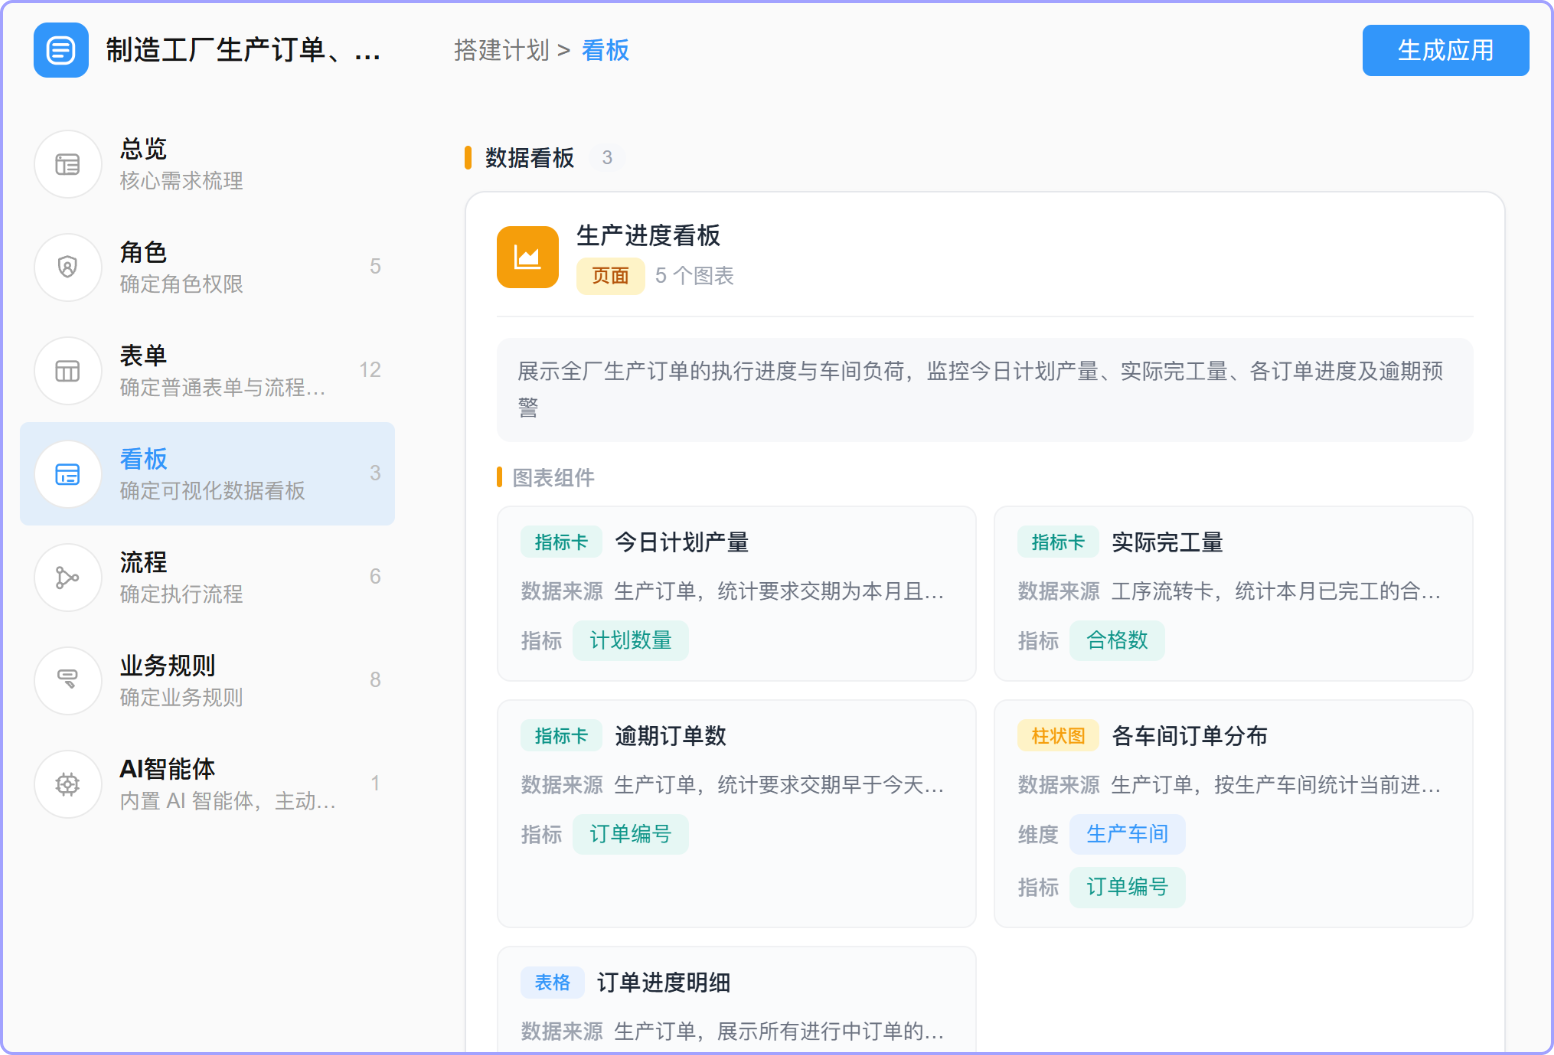
Task: Select the 看板 menu item
Action: 207,474
